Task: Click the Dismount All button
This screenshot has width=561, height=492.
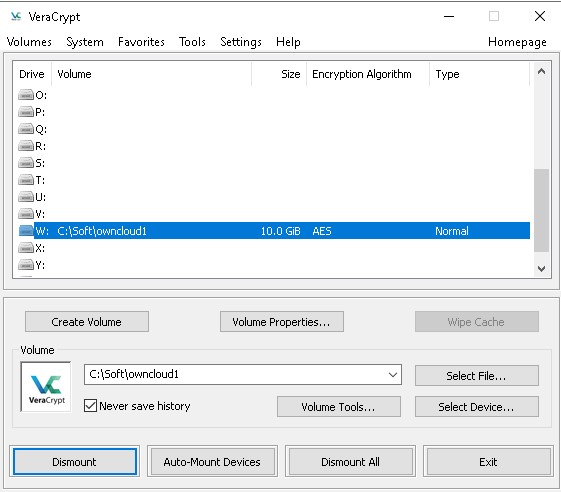Action: click(350, 462)
